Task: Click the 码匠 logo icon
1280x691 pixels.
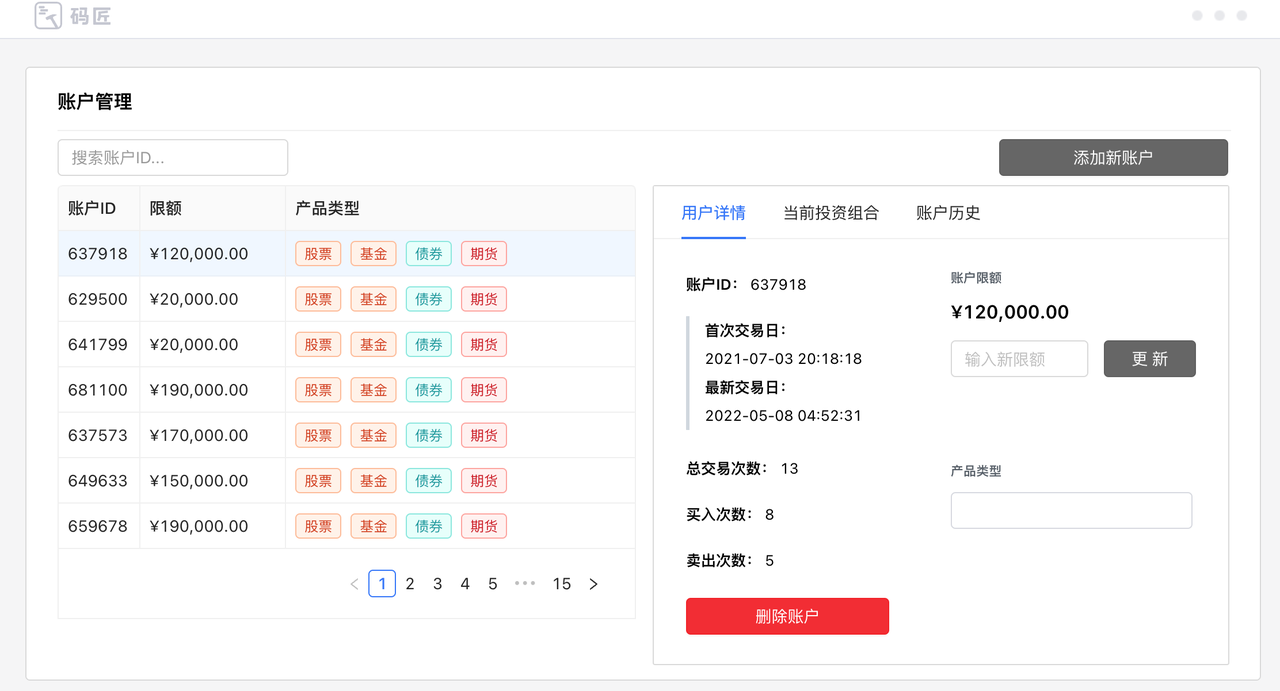Action: coord(48,15)
